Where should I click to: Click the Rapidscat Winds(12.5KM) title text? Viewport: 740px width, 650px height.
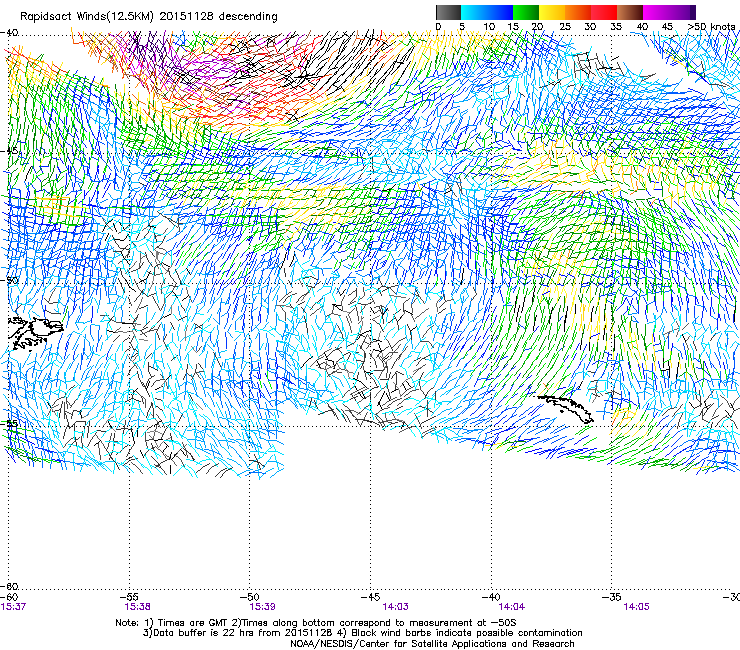[x=86, y=17]
